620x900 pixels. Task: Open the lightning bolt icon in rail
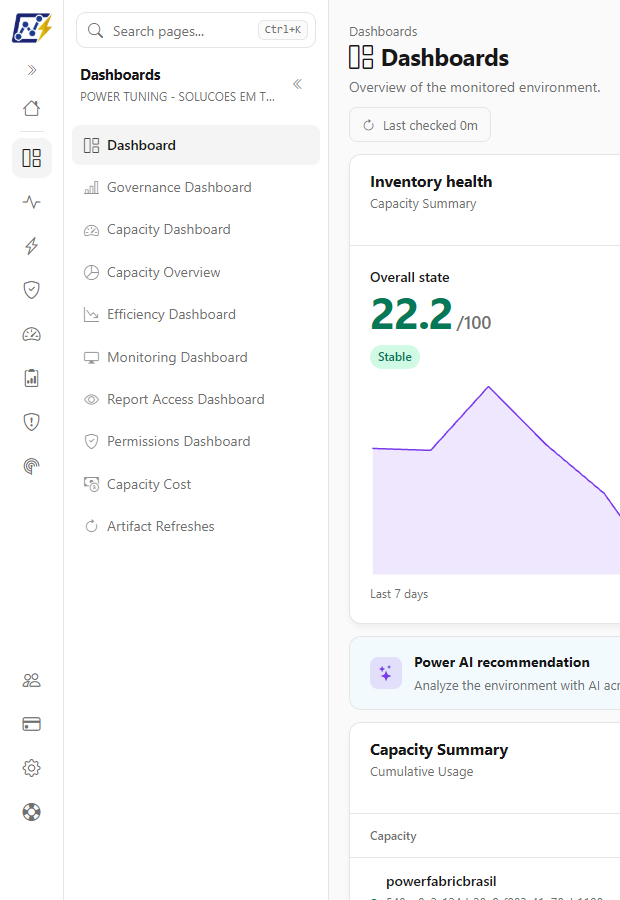click(32, 246)
